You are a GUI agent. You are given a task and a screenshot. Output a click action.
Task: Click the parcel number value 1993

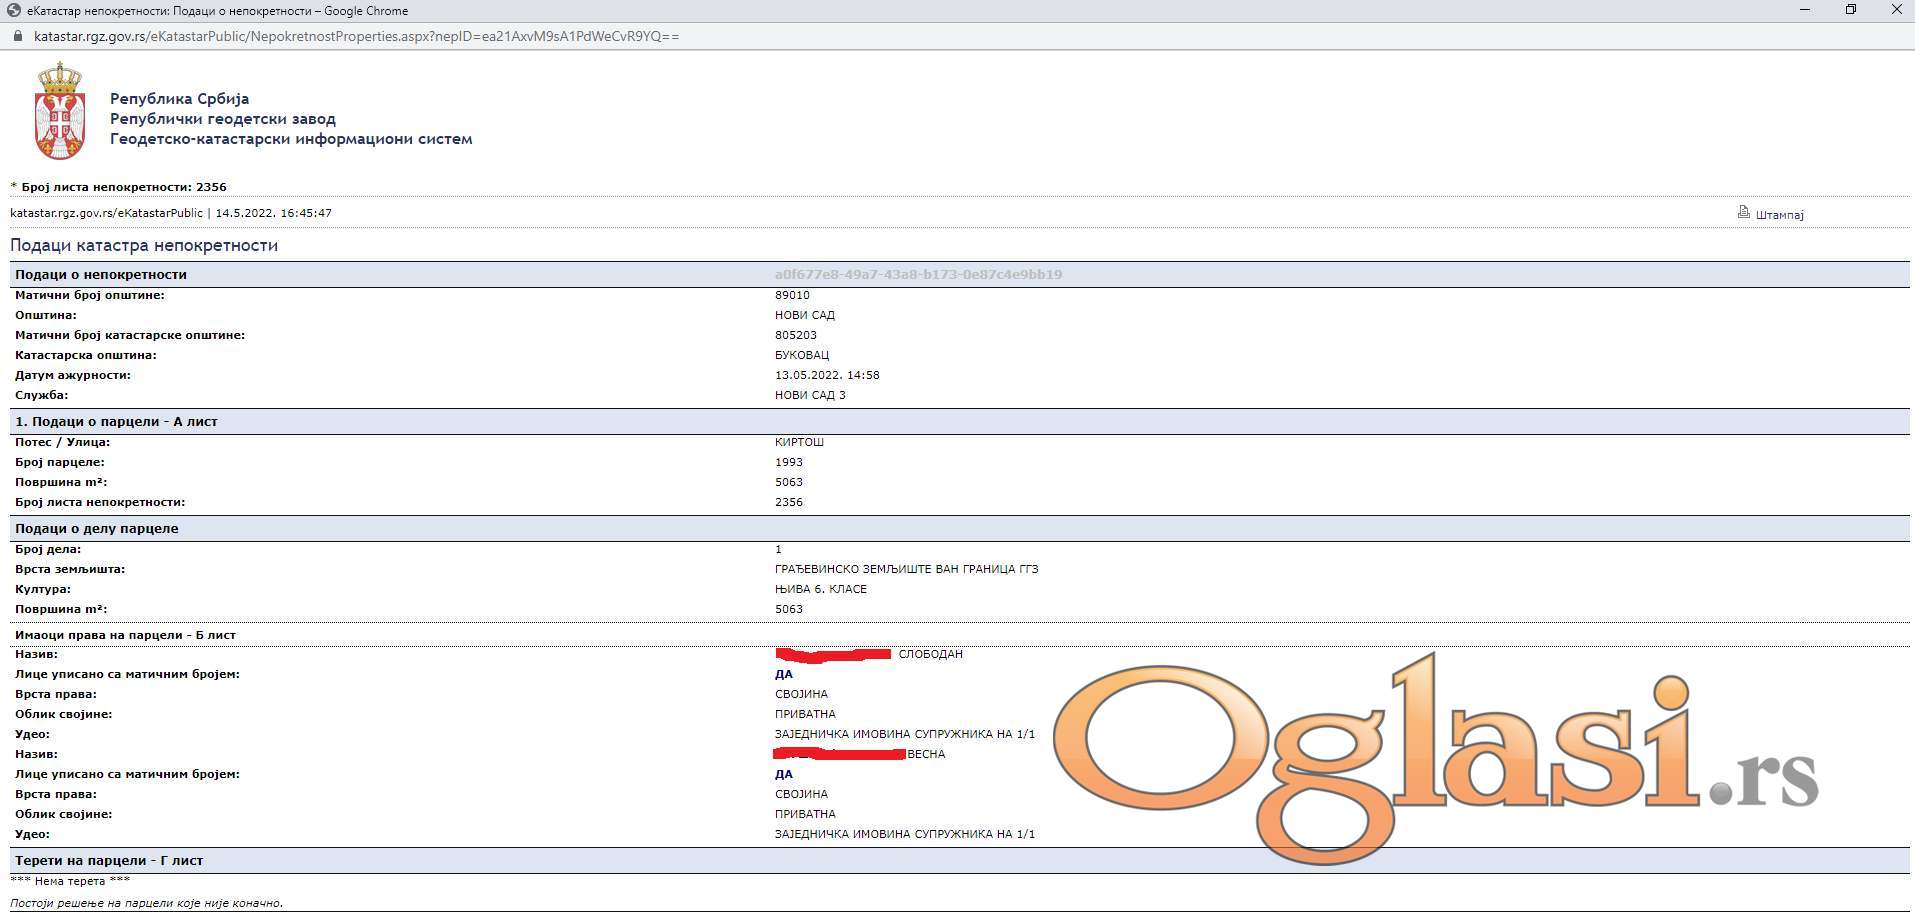pos(788,462)
